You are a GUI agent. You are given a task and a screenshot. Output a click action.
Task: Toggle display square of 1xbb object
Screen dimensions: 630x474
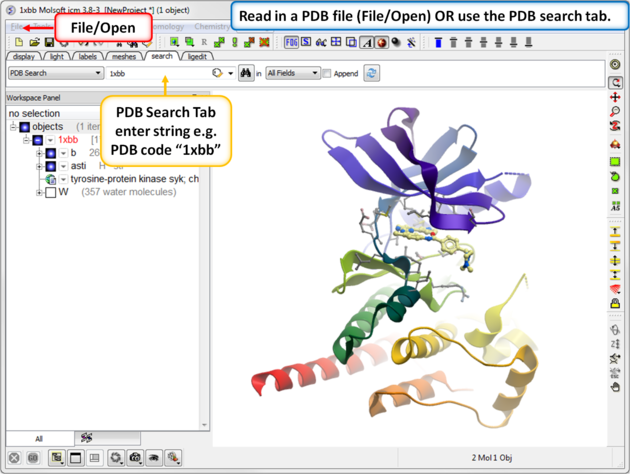37,140
